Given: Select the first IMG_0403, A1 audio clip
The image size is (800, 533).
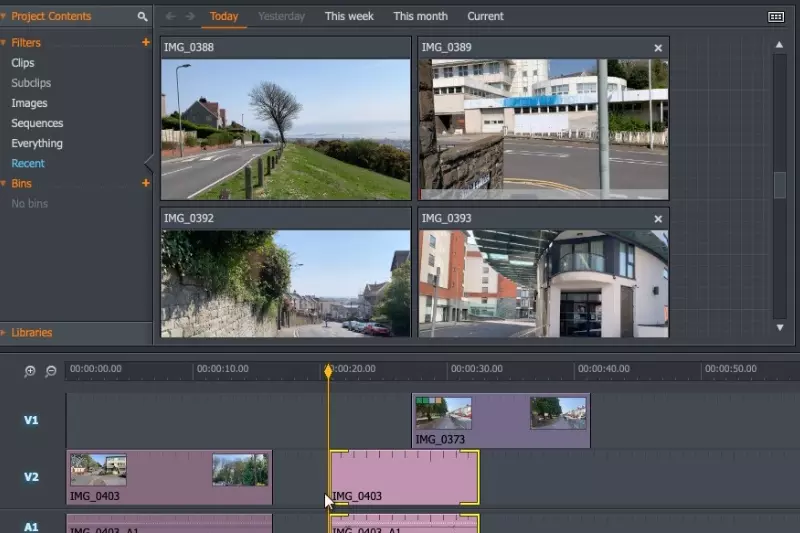Looking at the screenshot, I should click(x=169, y=524).
